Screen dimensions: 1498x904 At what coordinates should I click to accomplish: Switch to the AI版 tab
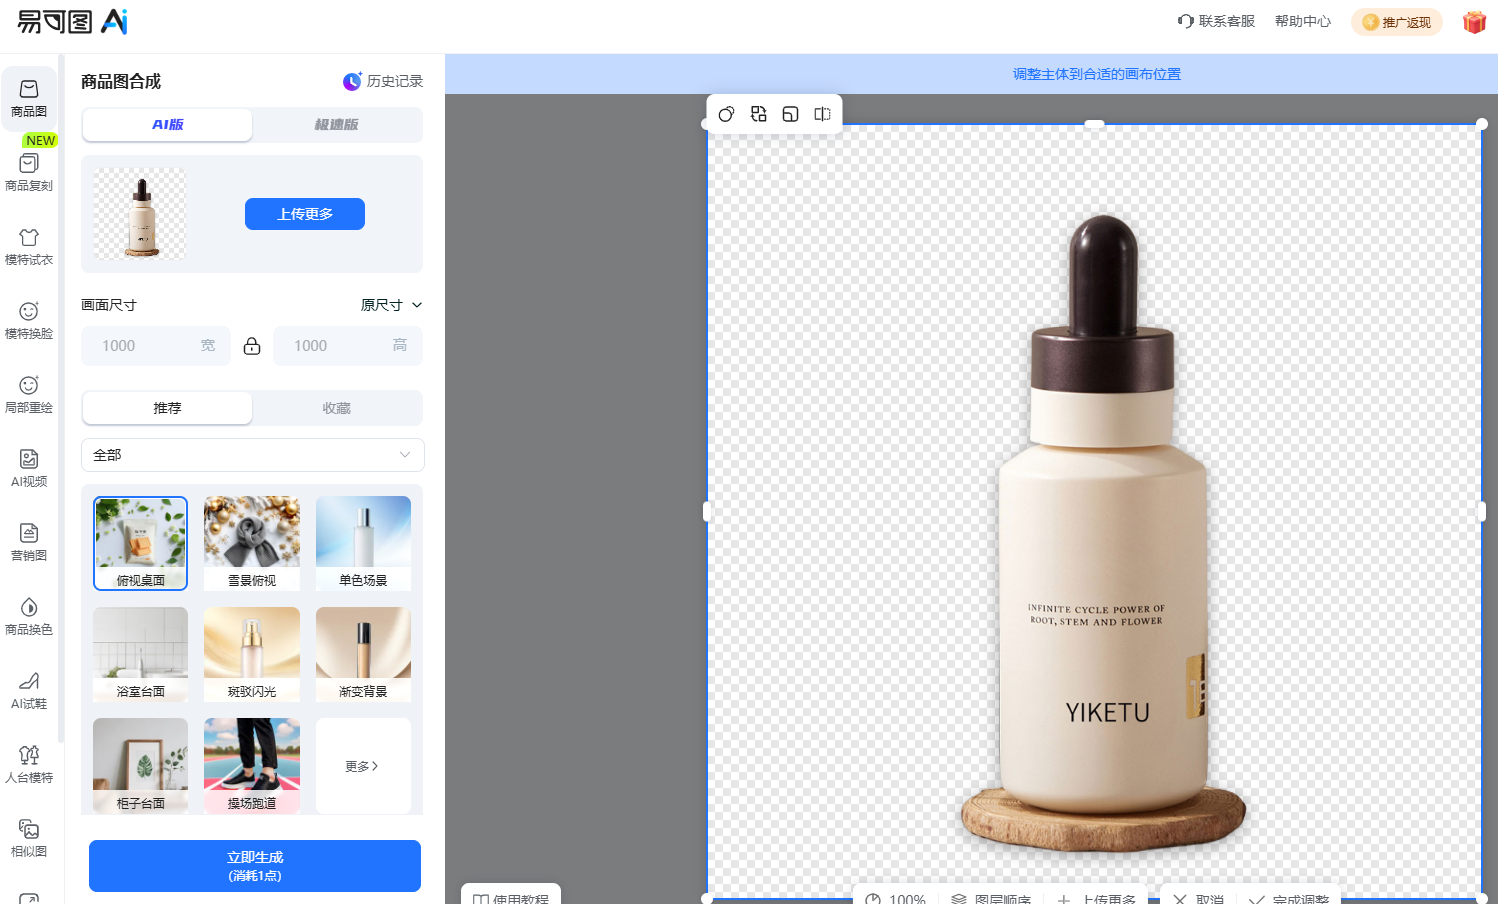pos(168,125)
